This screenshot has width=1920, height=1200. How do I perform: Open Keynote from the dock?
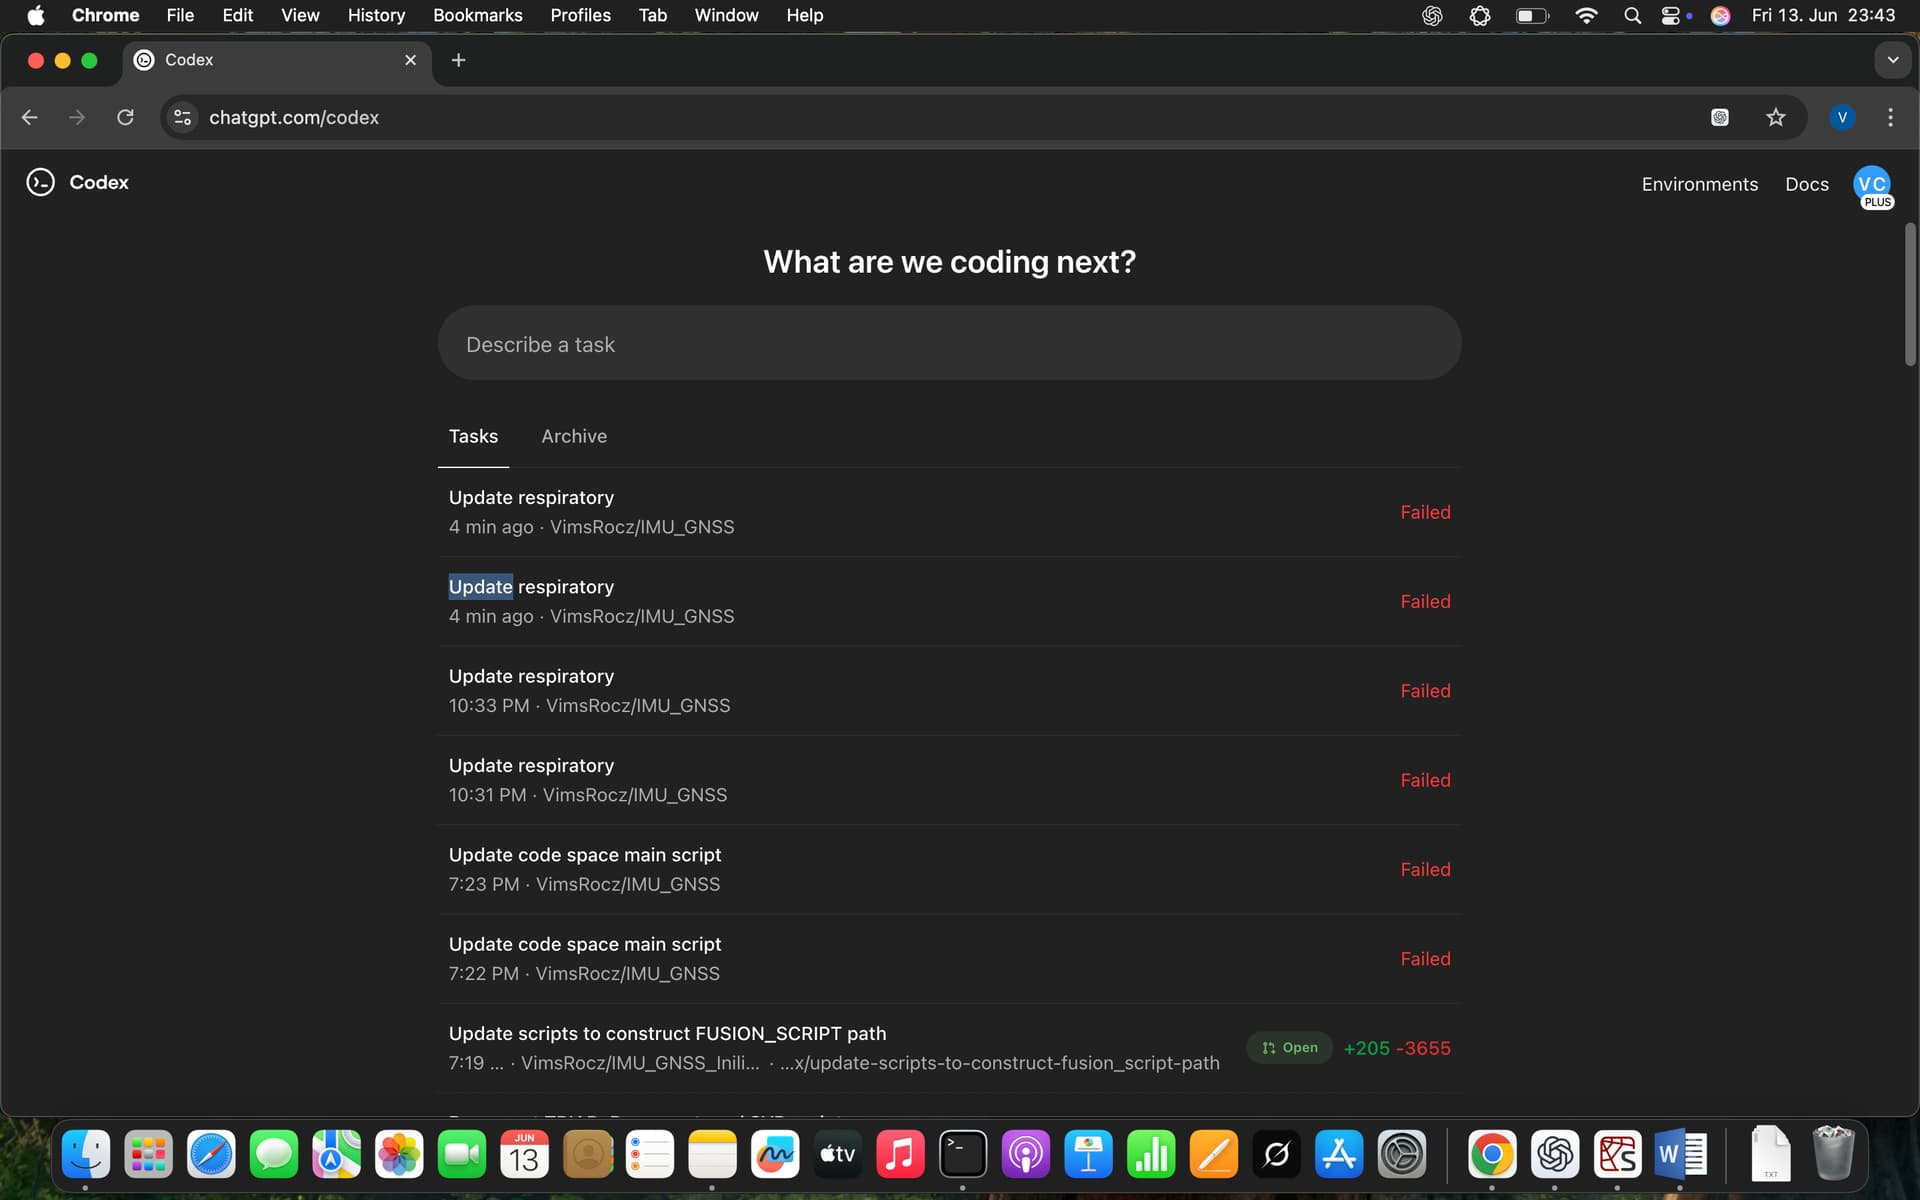(x=1088, y=1154)
